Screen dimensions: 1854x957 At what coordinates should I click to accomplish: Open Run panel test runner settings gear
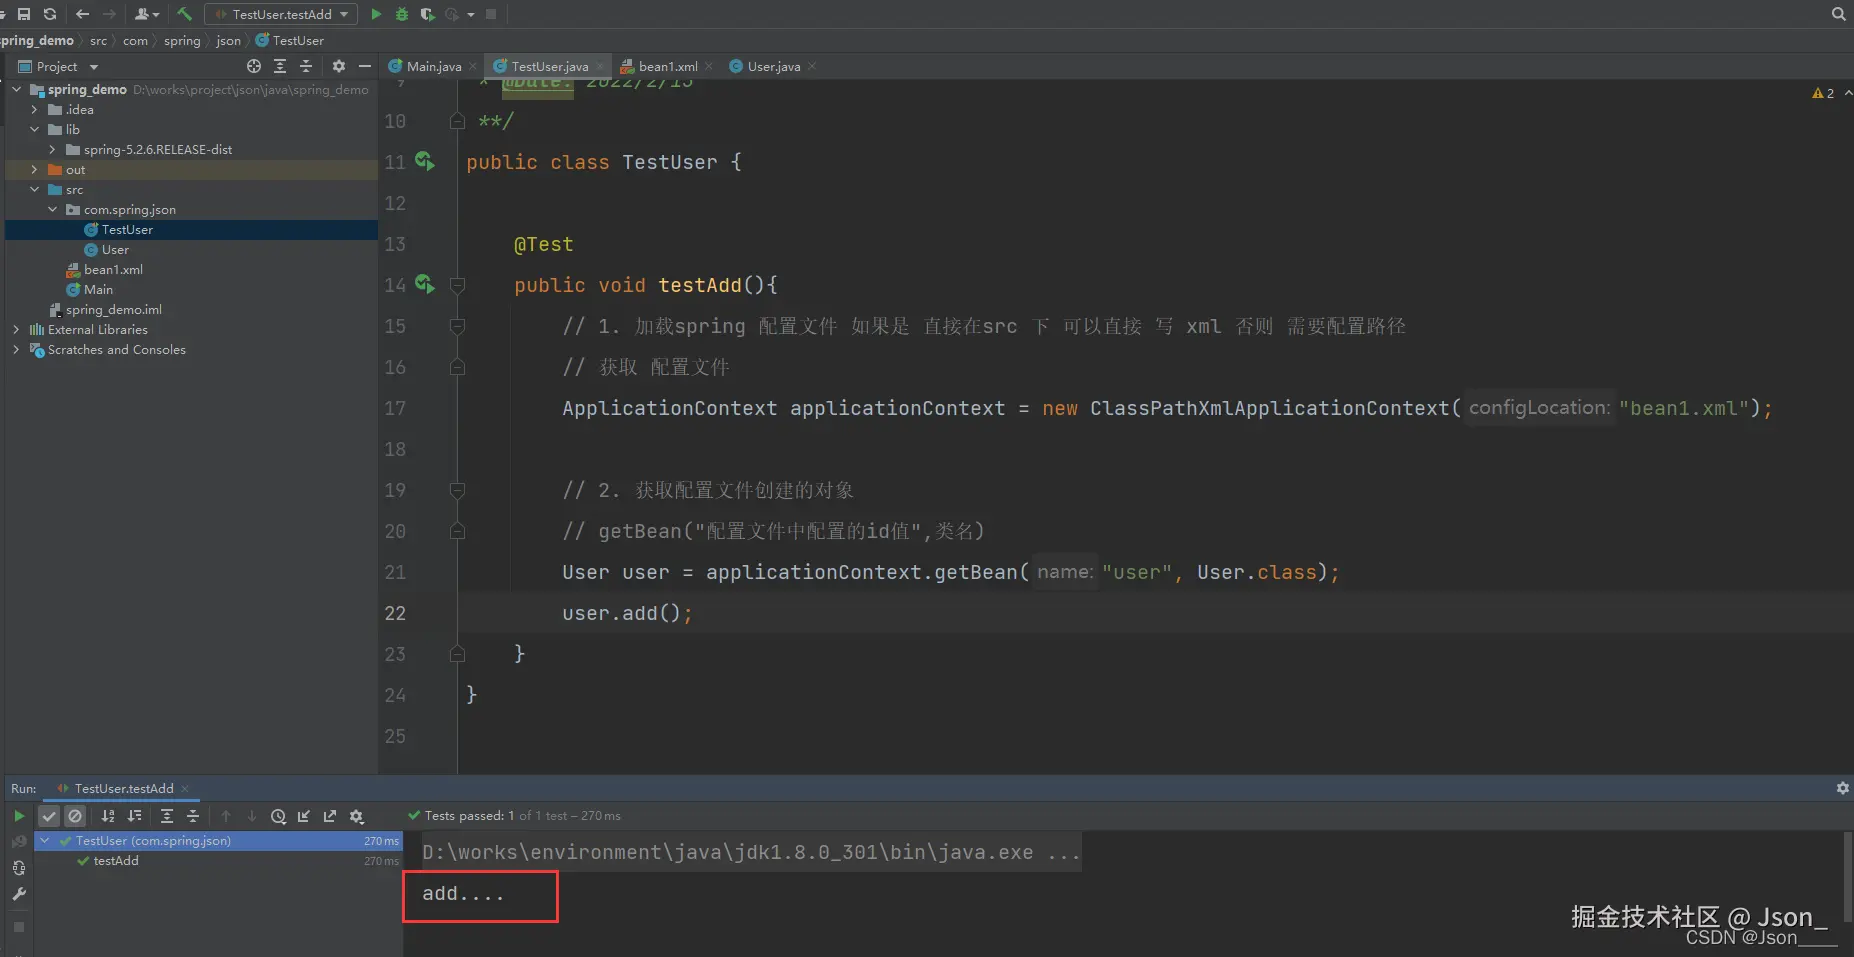(x=357, y=816)
